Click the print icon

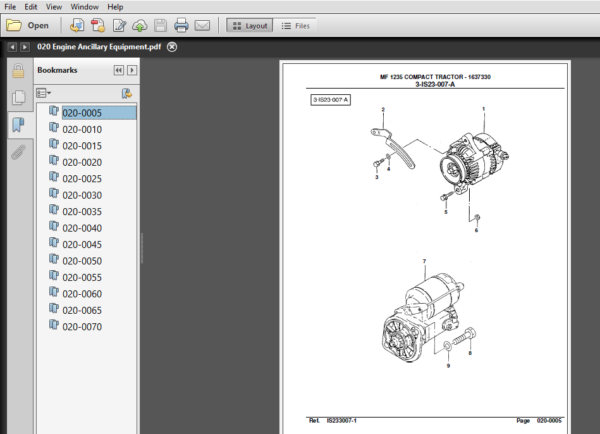(181, 26)
